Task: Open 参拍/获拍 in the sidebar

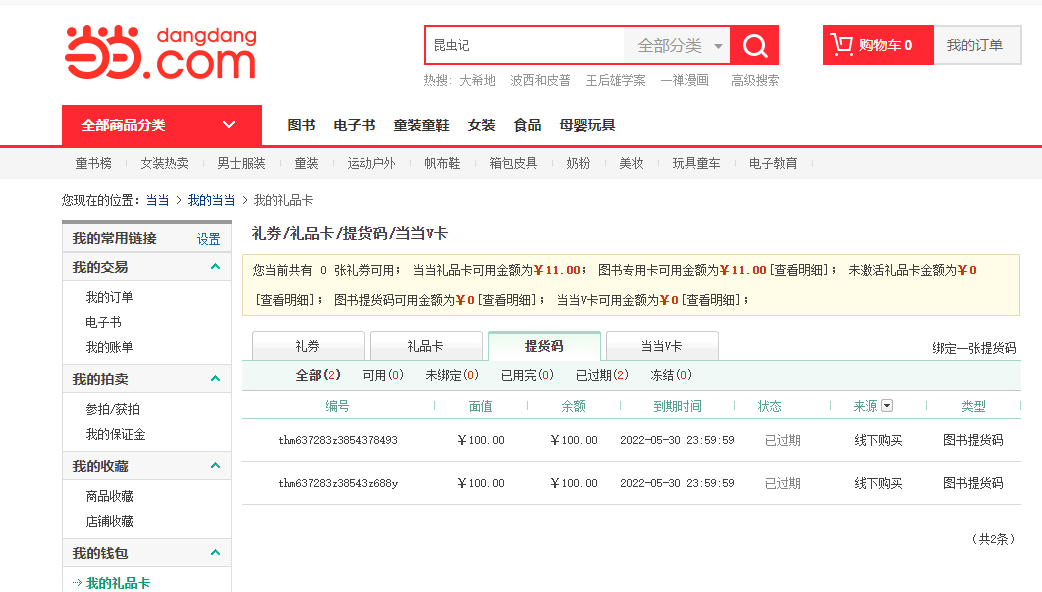Action: 112,409
